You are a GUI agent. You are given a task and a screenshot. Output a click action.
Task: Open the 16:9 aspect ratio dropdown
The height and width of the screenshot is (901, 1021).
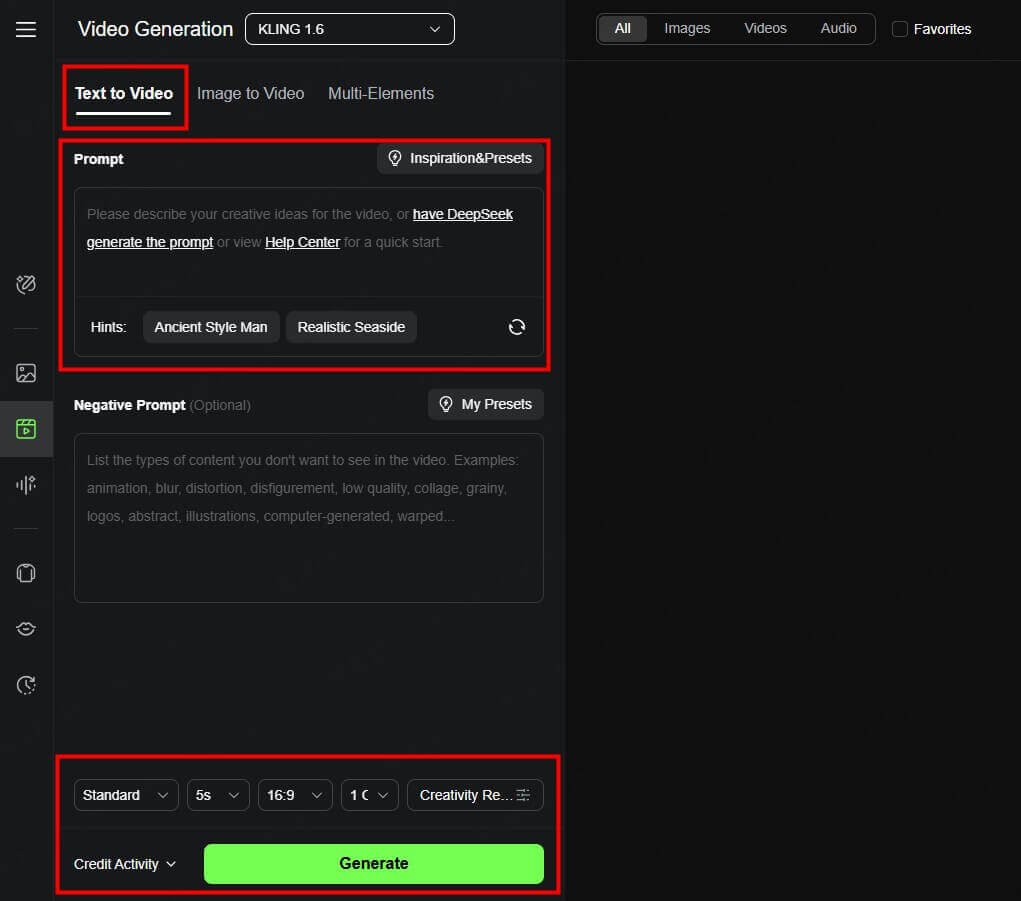coord(295,795)
